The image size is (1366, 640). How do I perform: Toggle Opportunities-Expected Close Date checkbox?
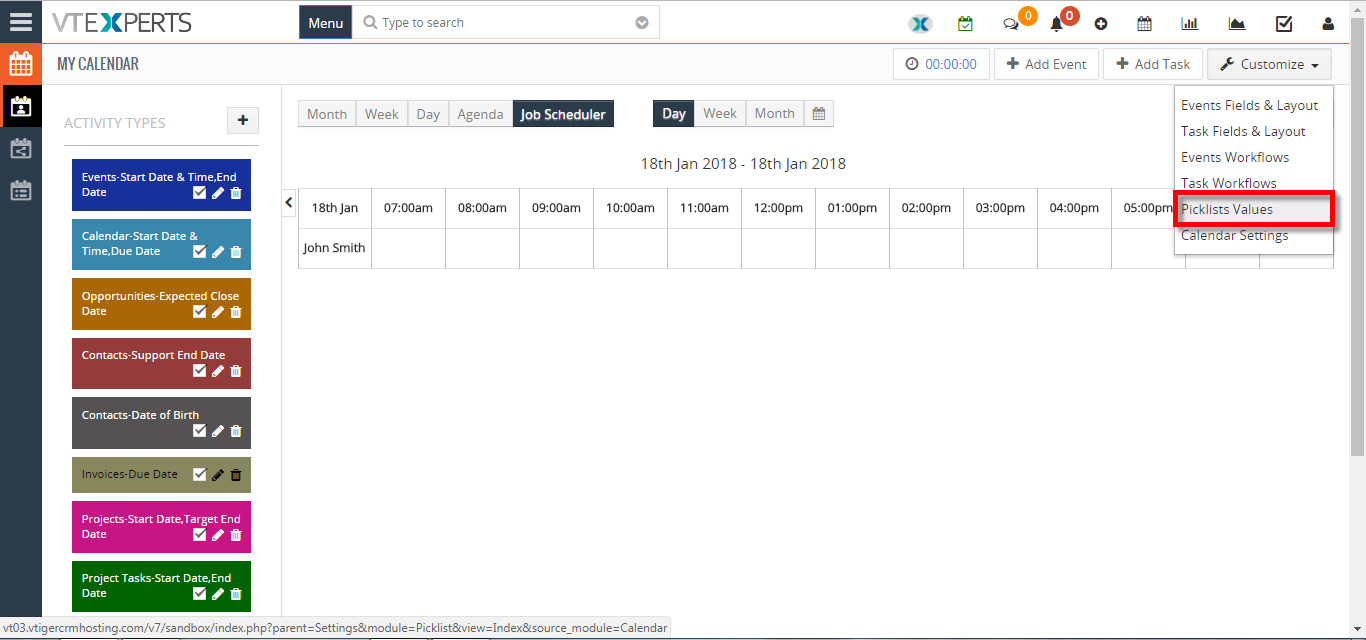pyautogui.click(x=199, y=312)
